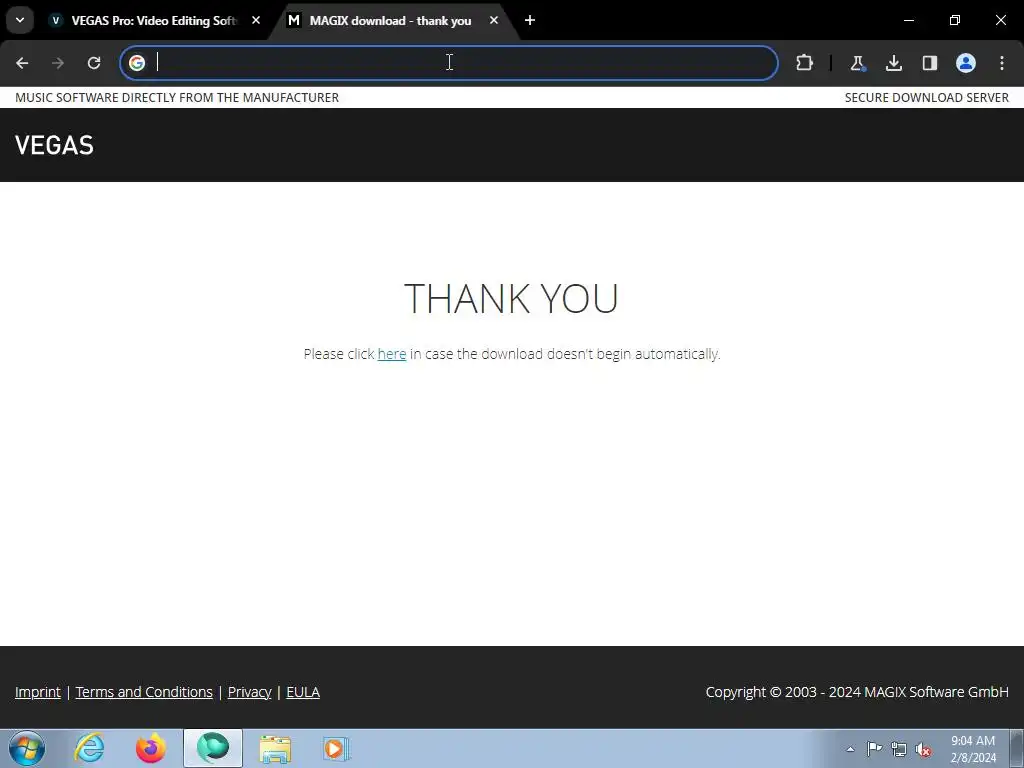Show the browser downloads

click(x=893, y=63)
